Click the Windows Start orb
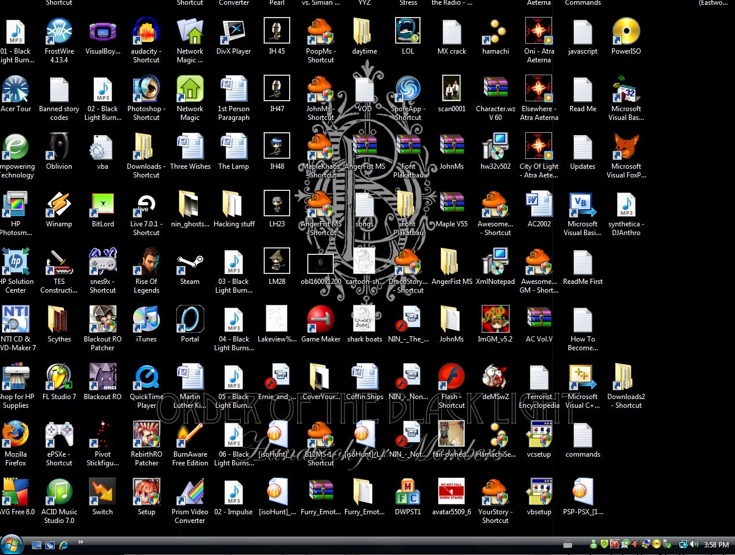This screenshot has height=555, width=735. coord(11,545)
